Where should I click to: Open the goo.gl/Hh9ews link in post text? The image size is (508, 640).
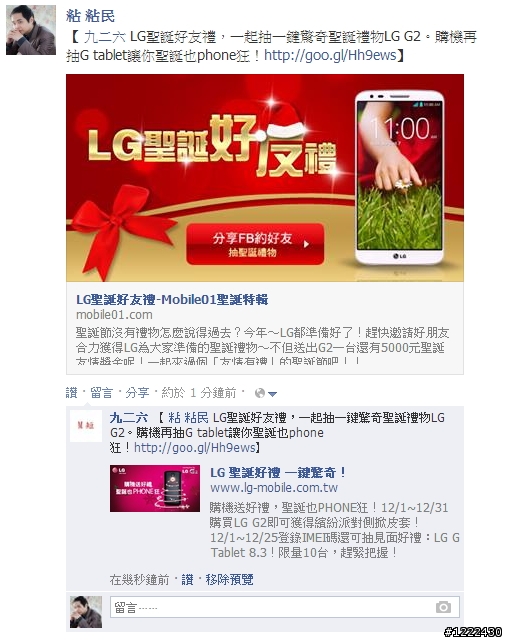point(330,55)
